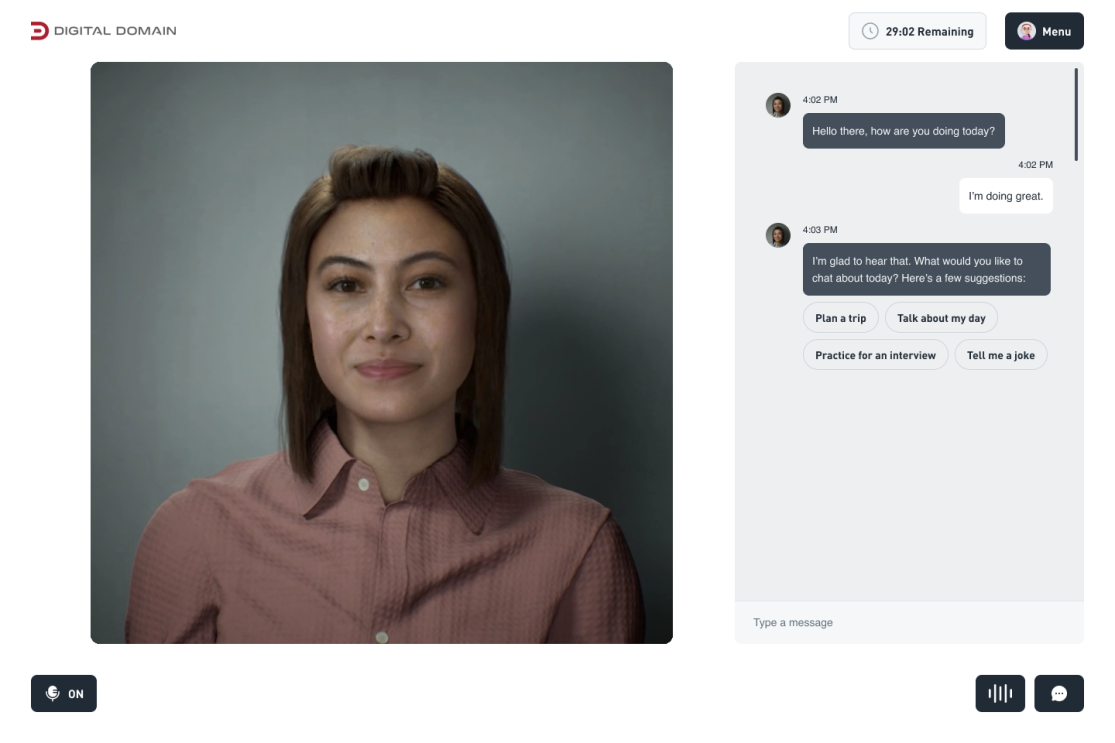Open the Menu button

point(1044,31)
